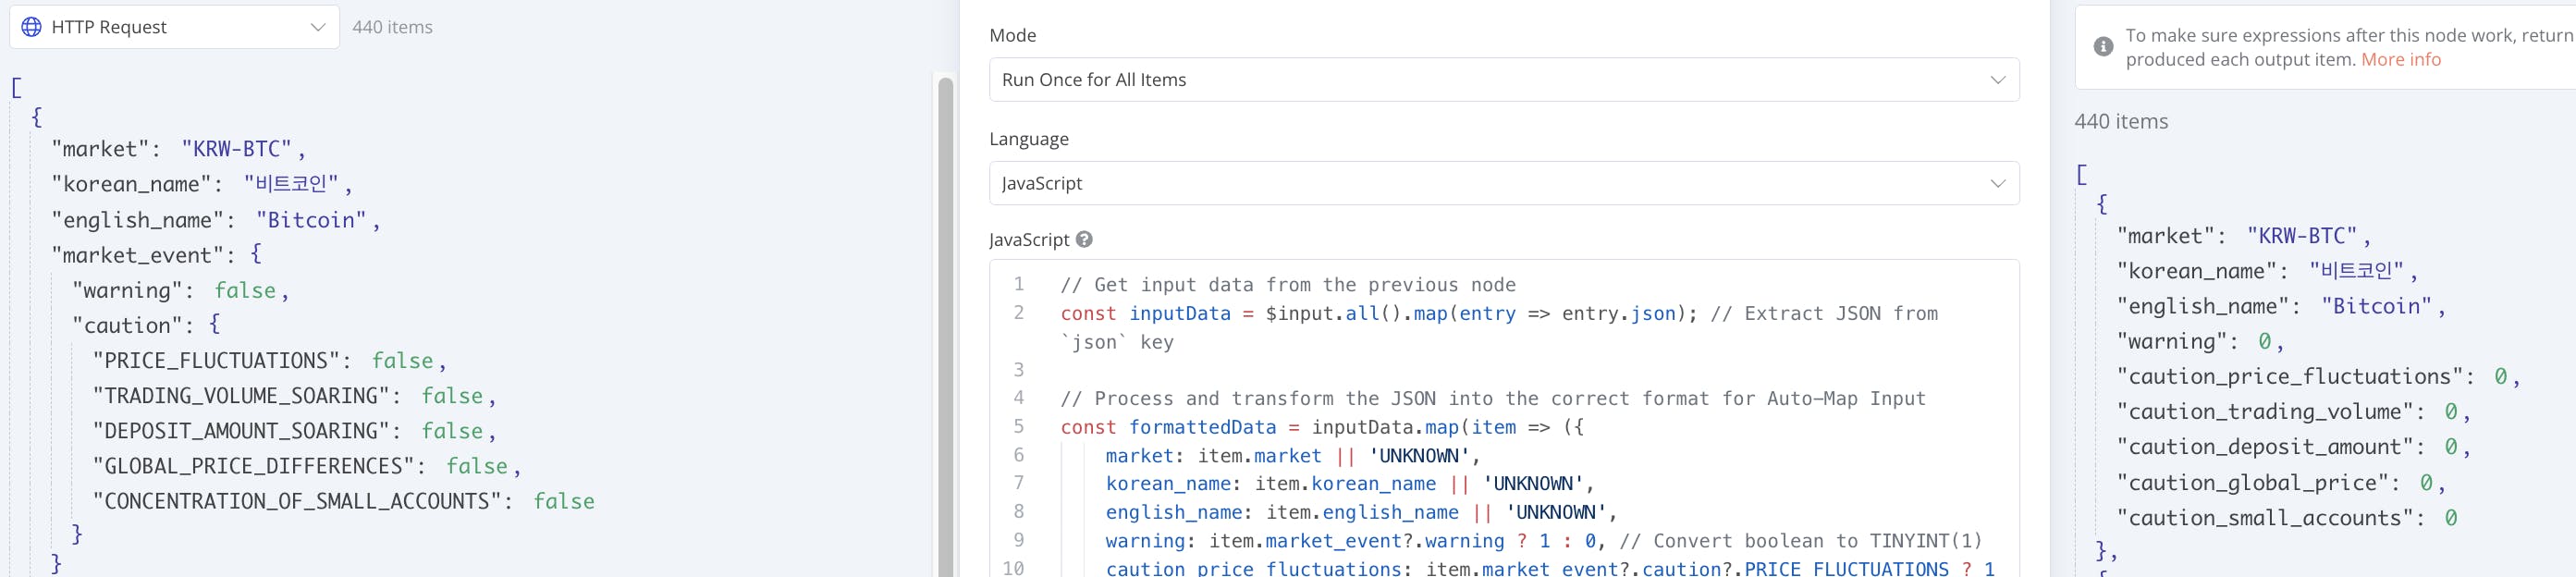Click "CONCENTRATION_OF_SMALL_ACCOUNTS" key in input data
The image size is (2576, 577).
296,502
